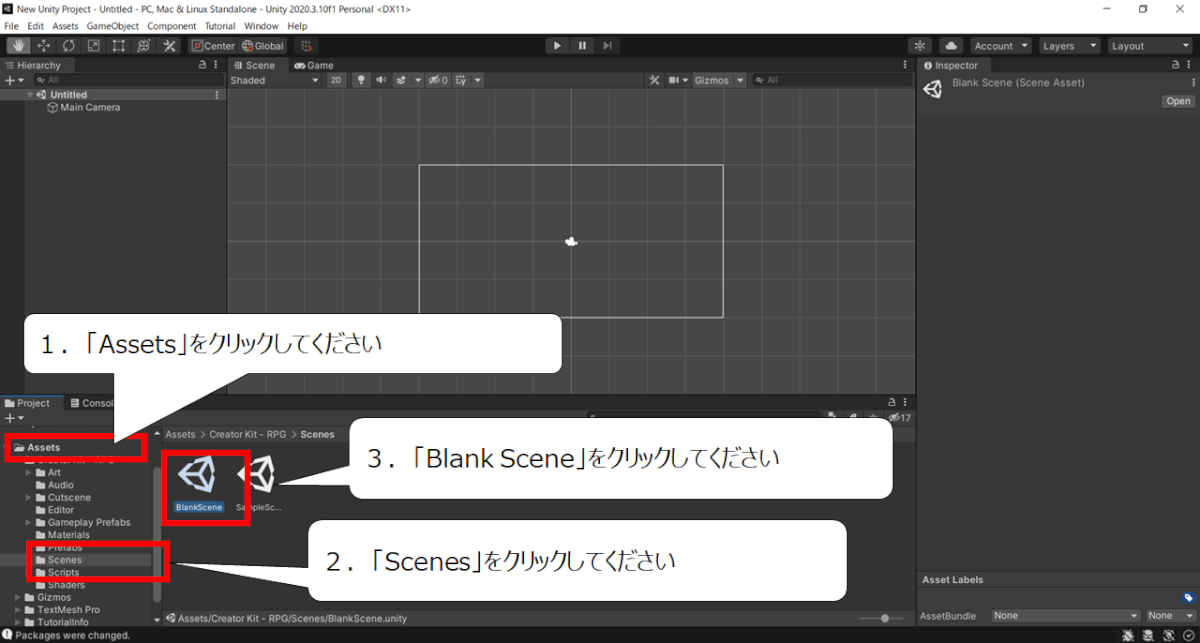The image size is (1200, 643).
Task: Open scene camera settings dropdown
Action: (679, 80)
